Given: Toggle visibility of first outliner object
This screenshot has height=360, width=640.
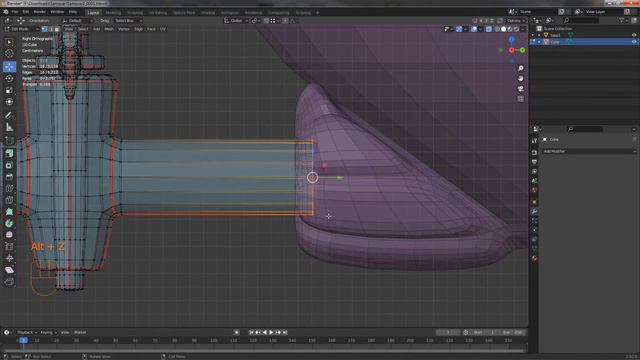Looking at the screenshot, I should (634, 35).
